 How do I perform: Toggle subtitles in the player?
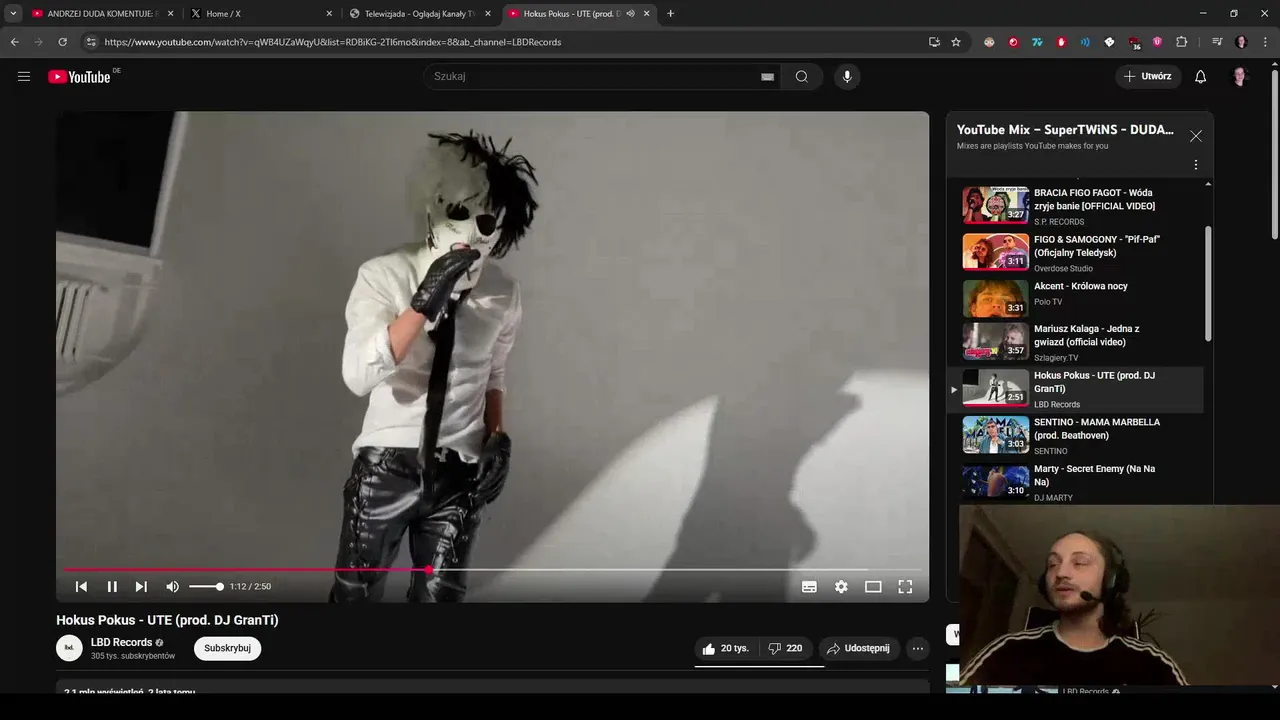point(809,587)
